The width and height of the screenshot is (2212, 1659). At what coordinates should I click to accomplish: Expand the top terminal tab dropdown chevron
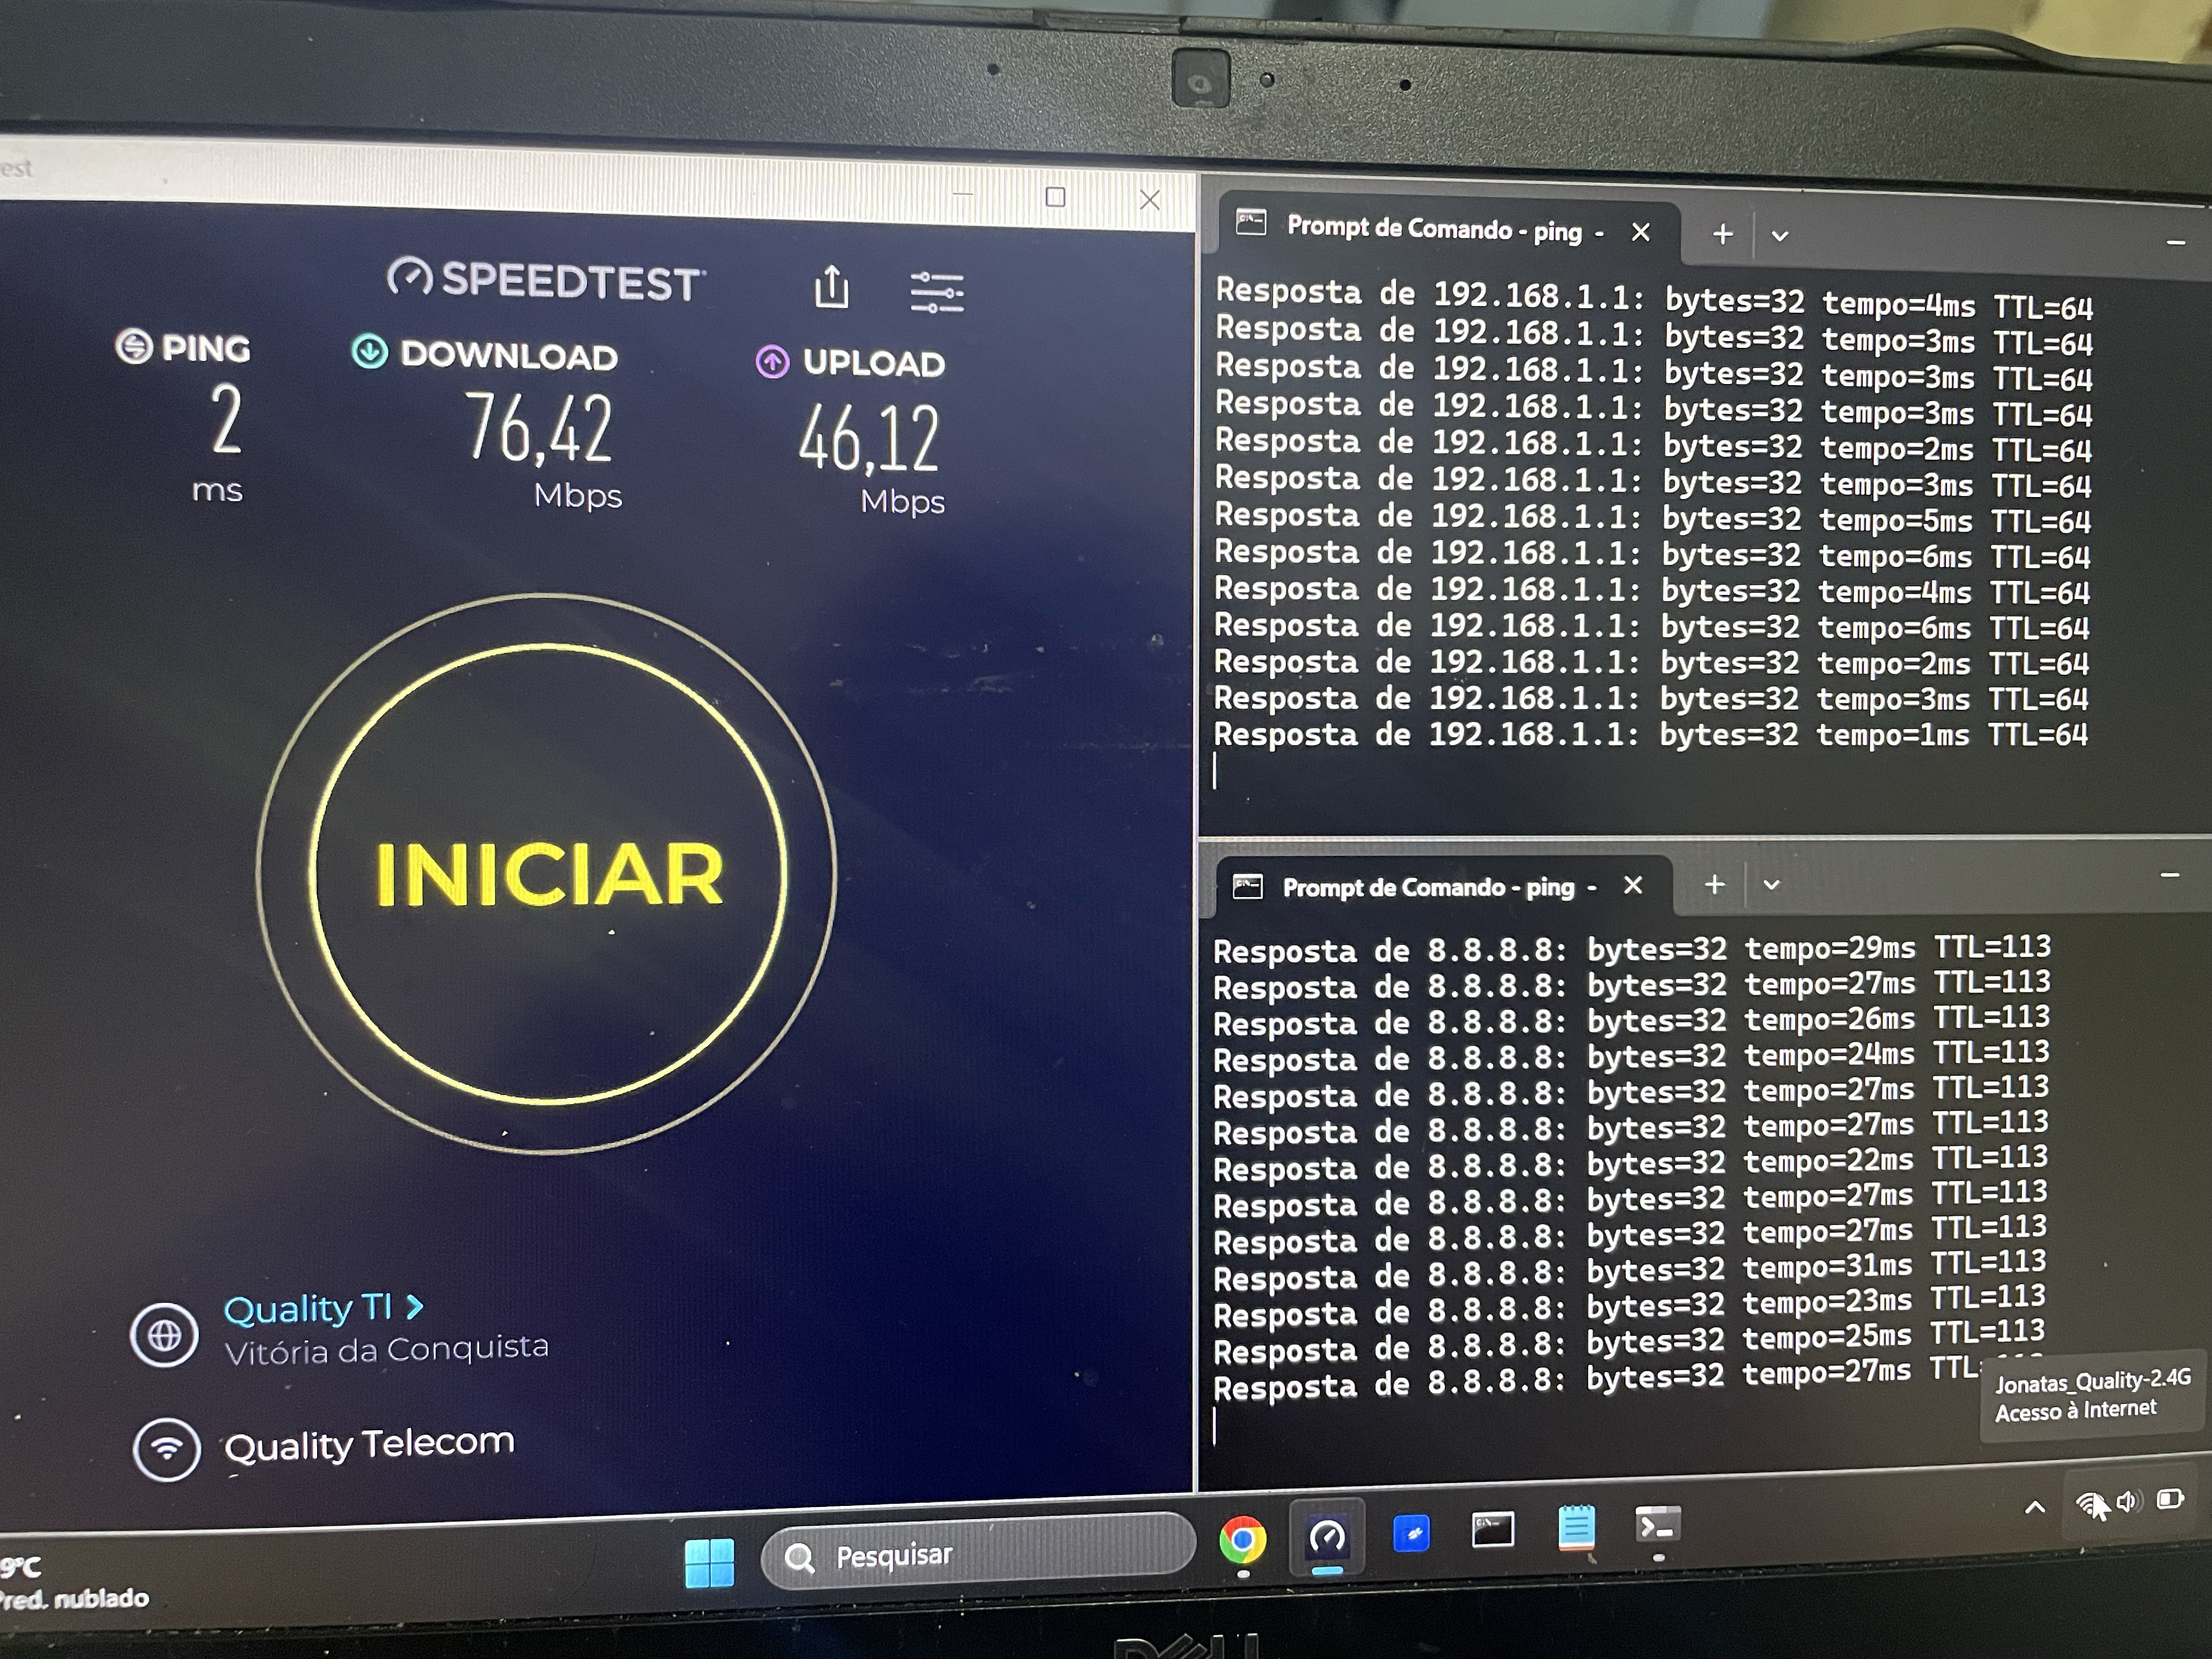(x=1779, y=237)
